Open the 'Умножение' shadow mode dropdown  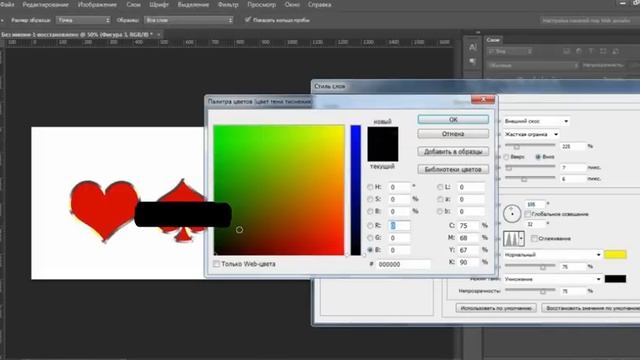click(x=552, y=279)
